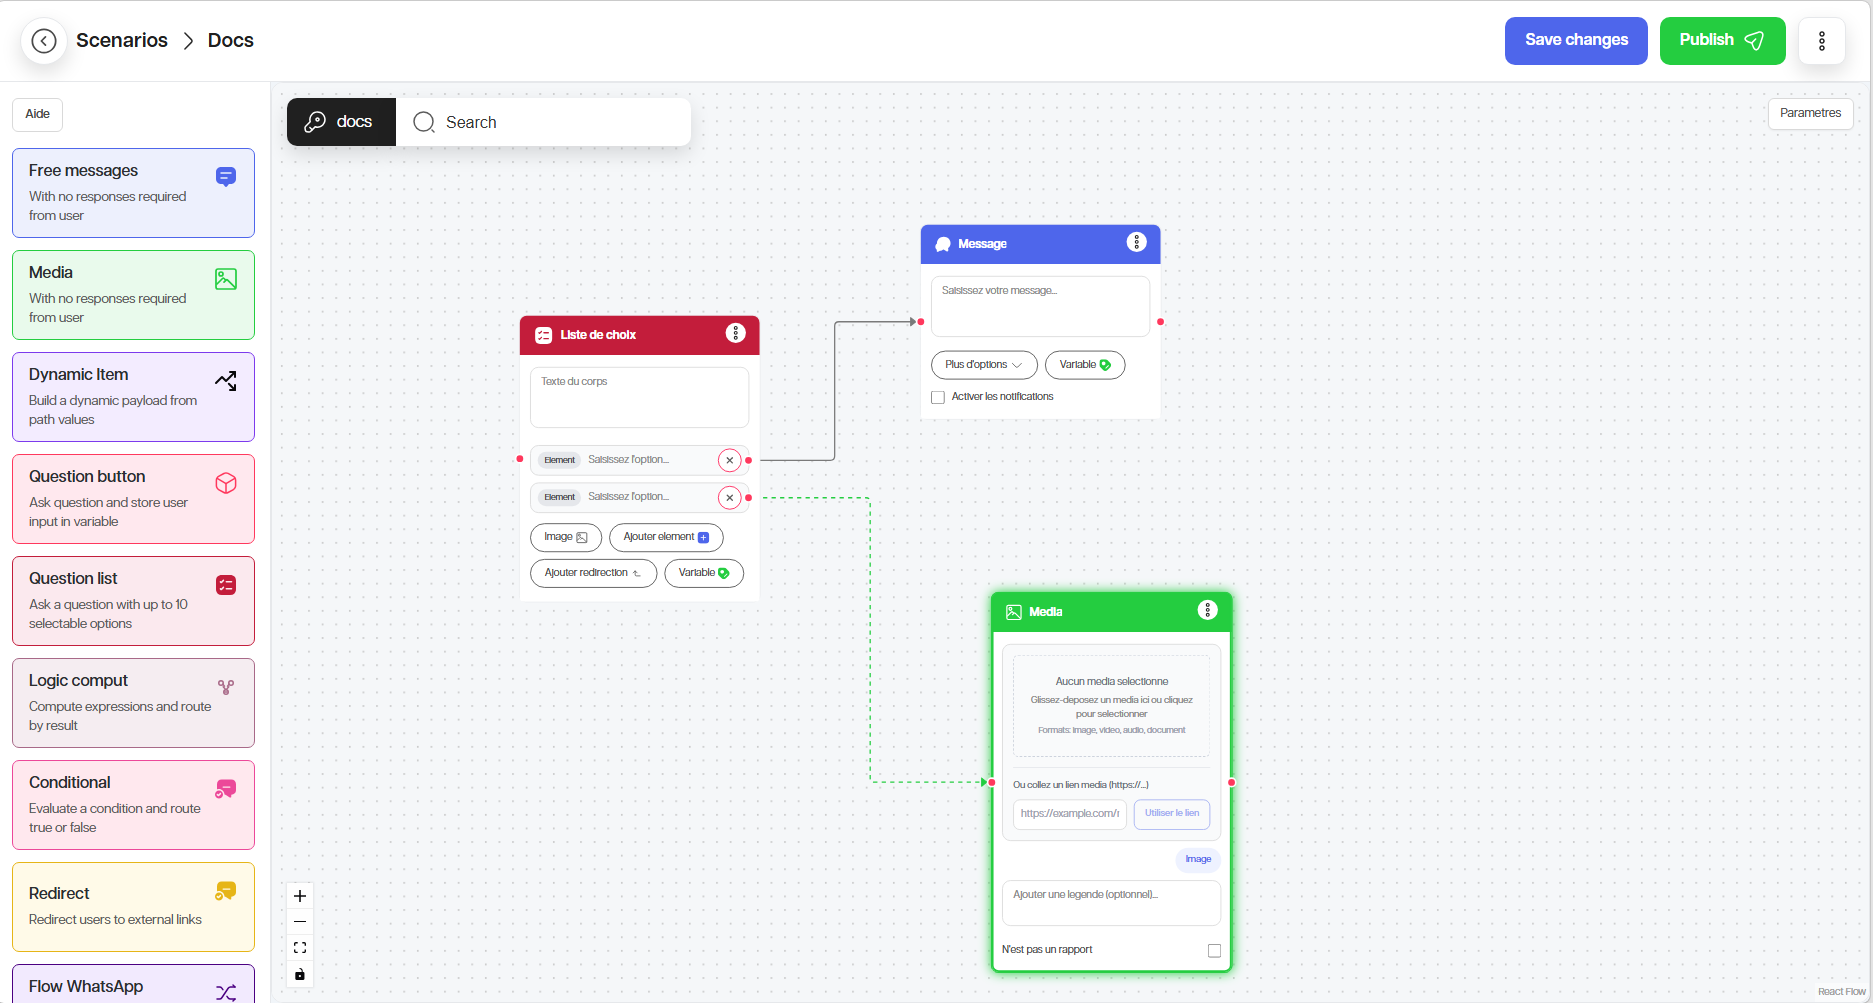The height and width of the screenshot is (1003, 1873).
Task: Click the Save changes button
Action: 1575,41
